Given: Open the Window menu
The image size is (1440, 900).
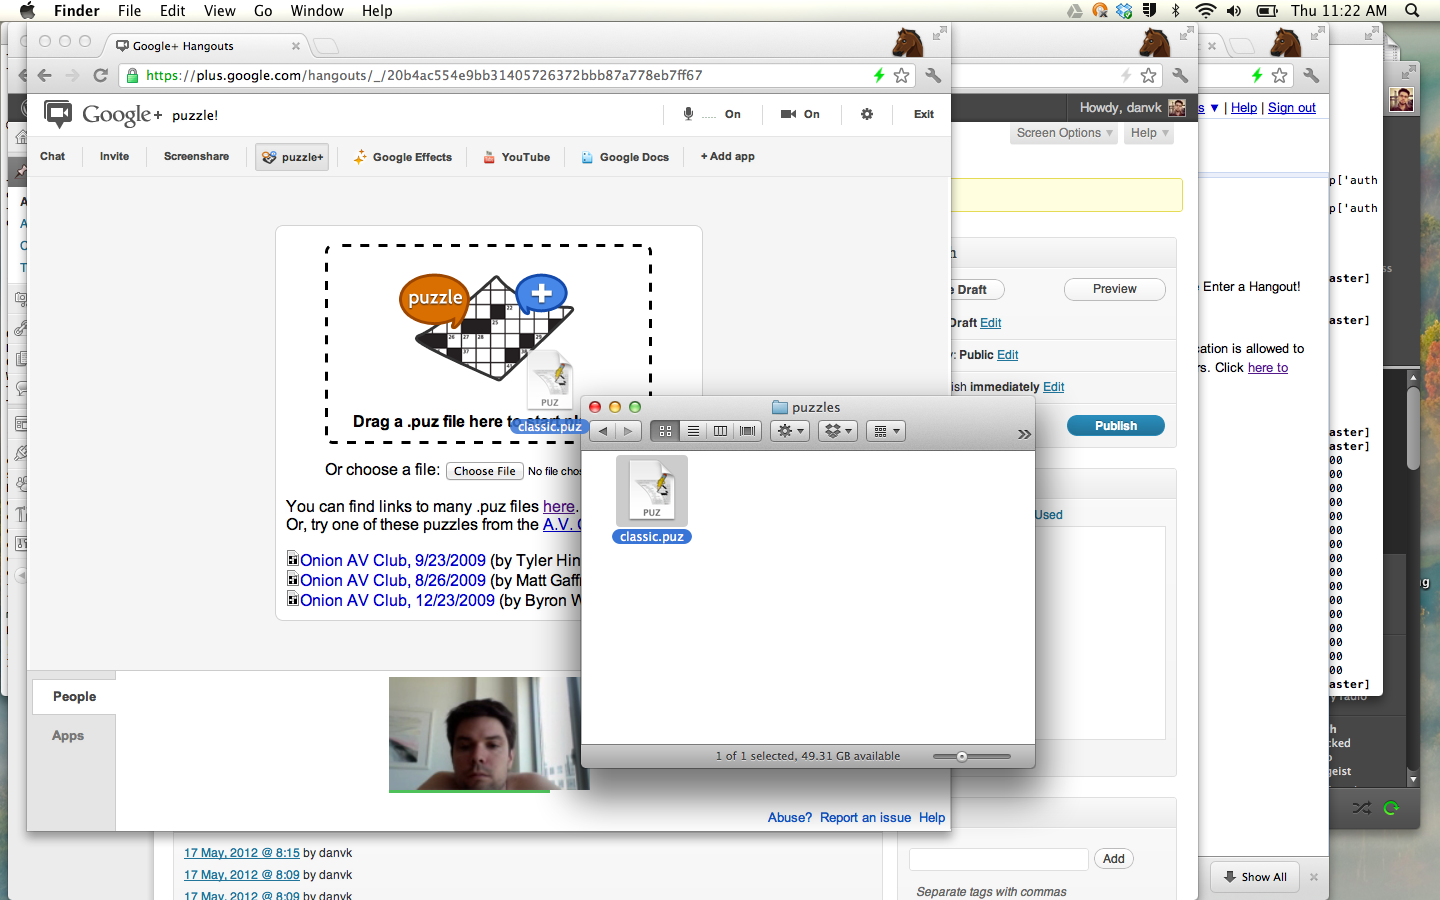Looking at the screenshot, I should pyautogui.click(x=317, y=11).
